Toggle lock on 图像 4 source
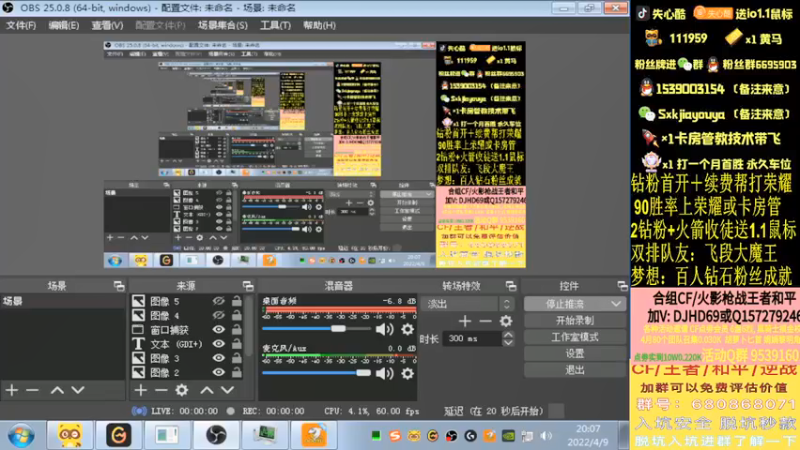 pos(236,315)
